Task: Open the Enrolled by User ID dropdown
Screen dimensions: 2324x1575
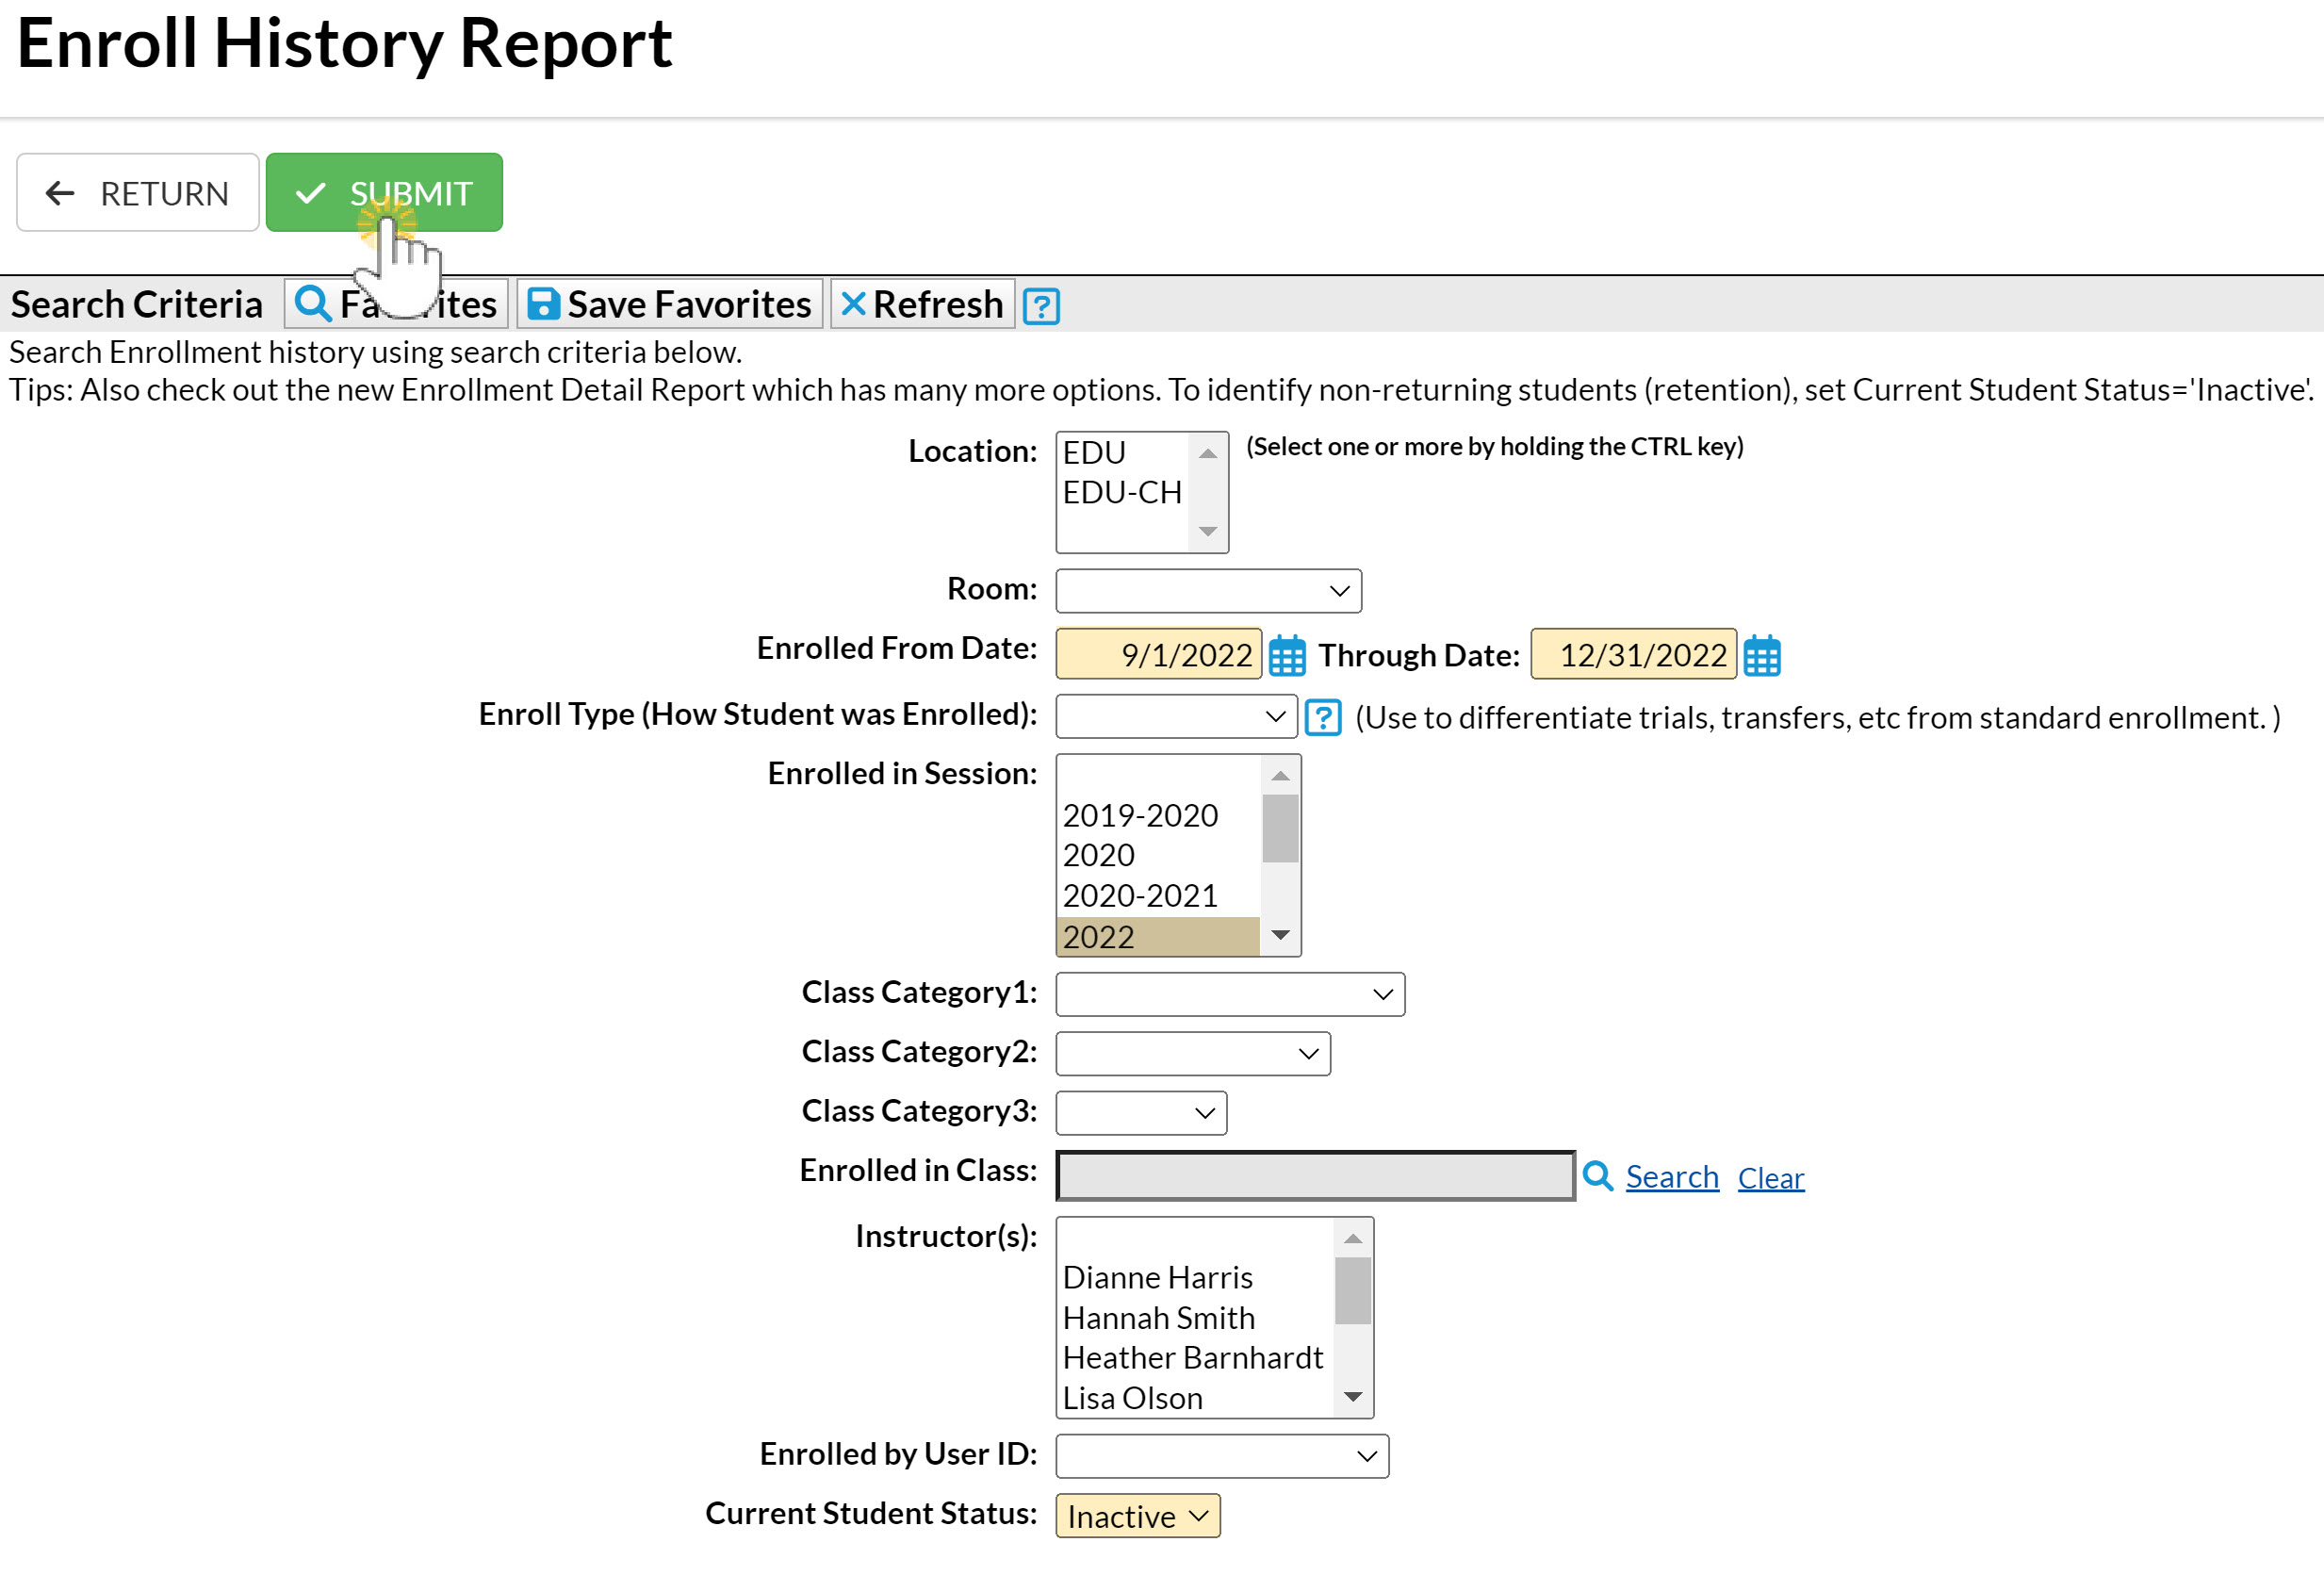Action: (1221, 1456)
